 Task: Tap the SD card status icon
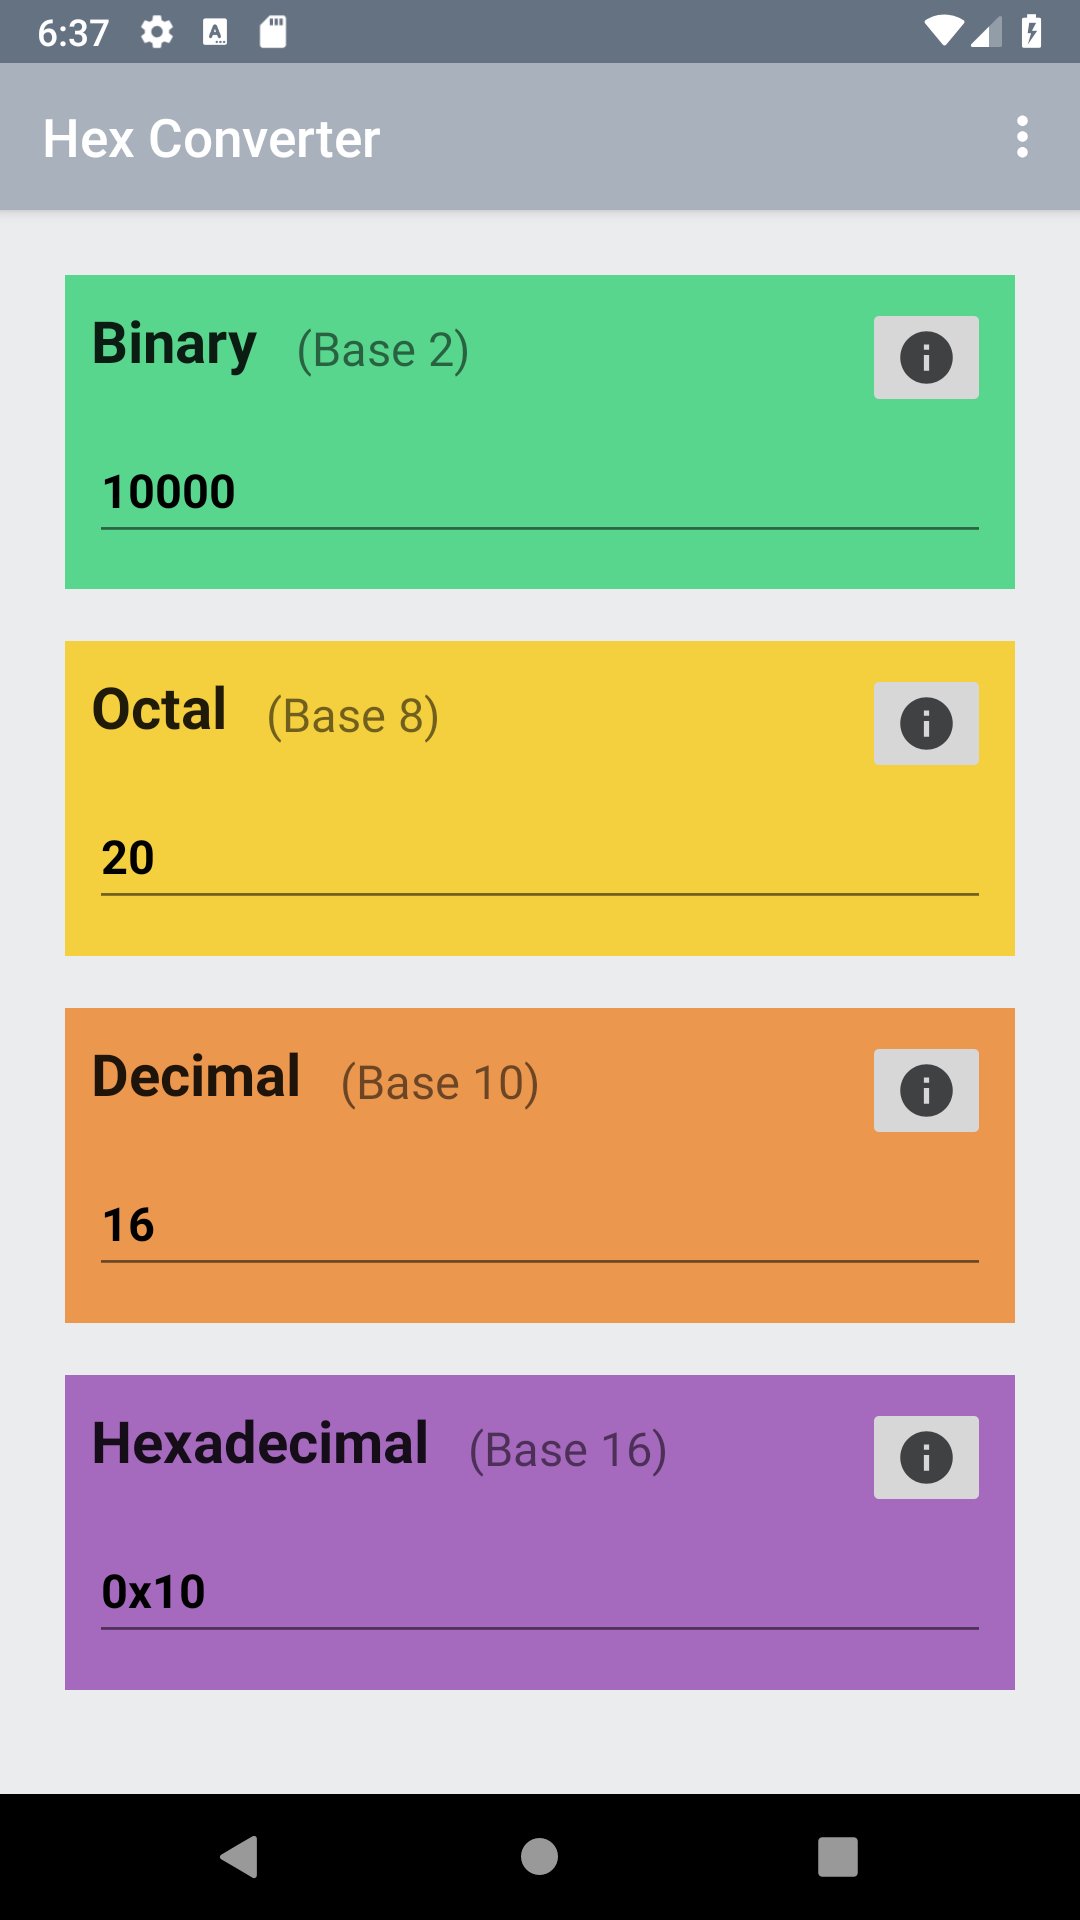273,32
